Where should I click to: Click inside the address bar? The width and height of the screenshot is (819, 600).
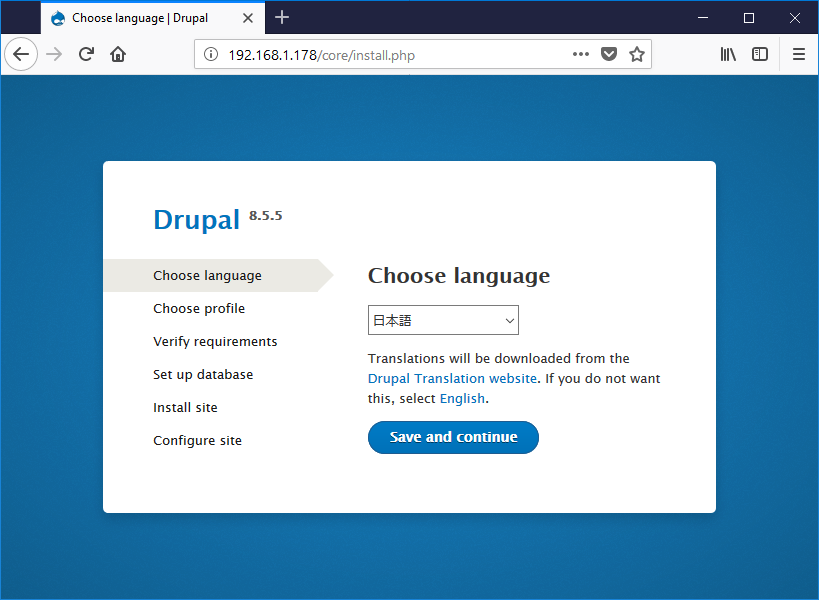click(380, 54)
